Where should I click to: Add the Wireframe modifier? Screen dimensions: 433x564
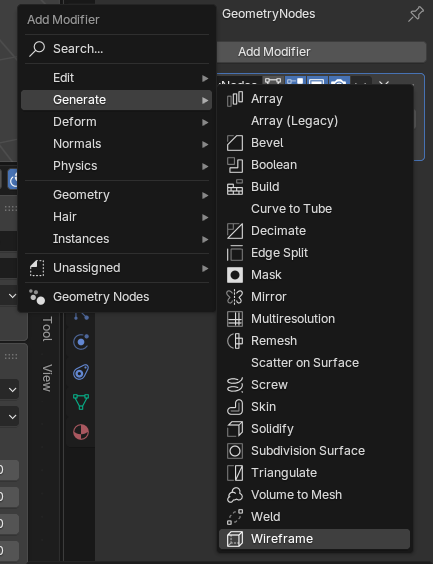tap(314, 539)
